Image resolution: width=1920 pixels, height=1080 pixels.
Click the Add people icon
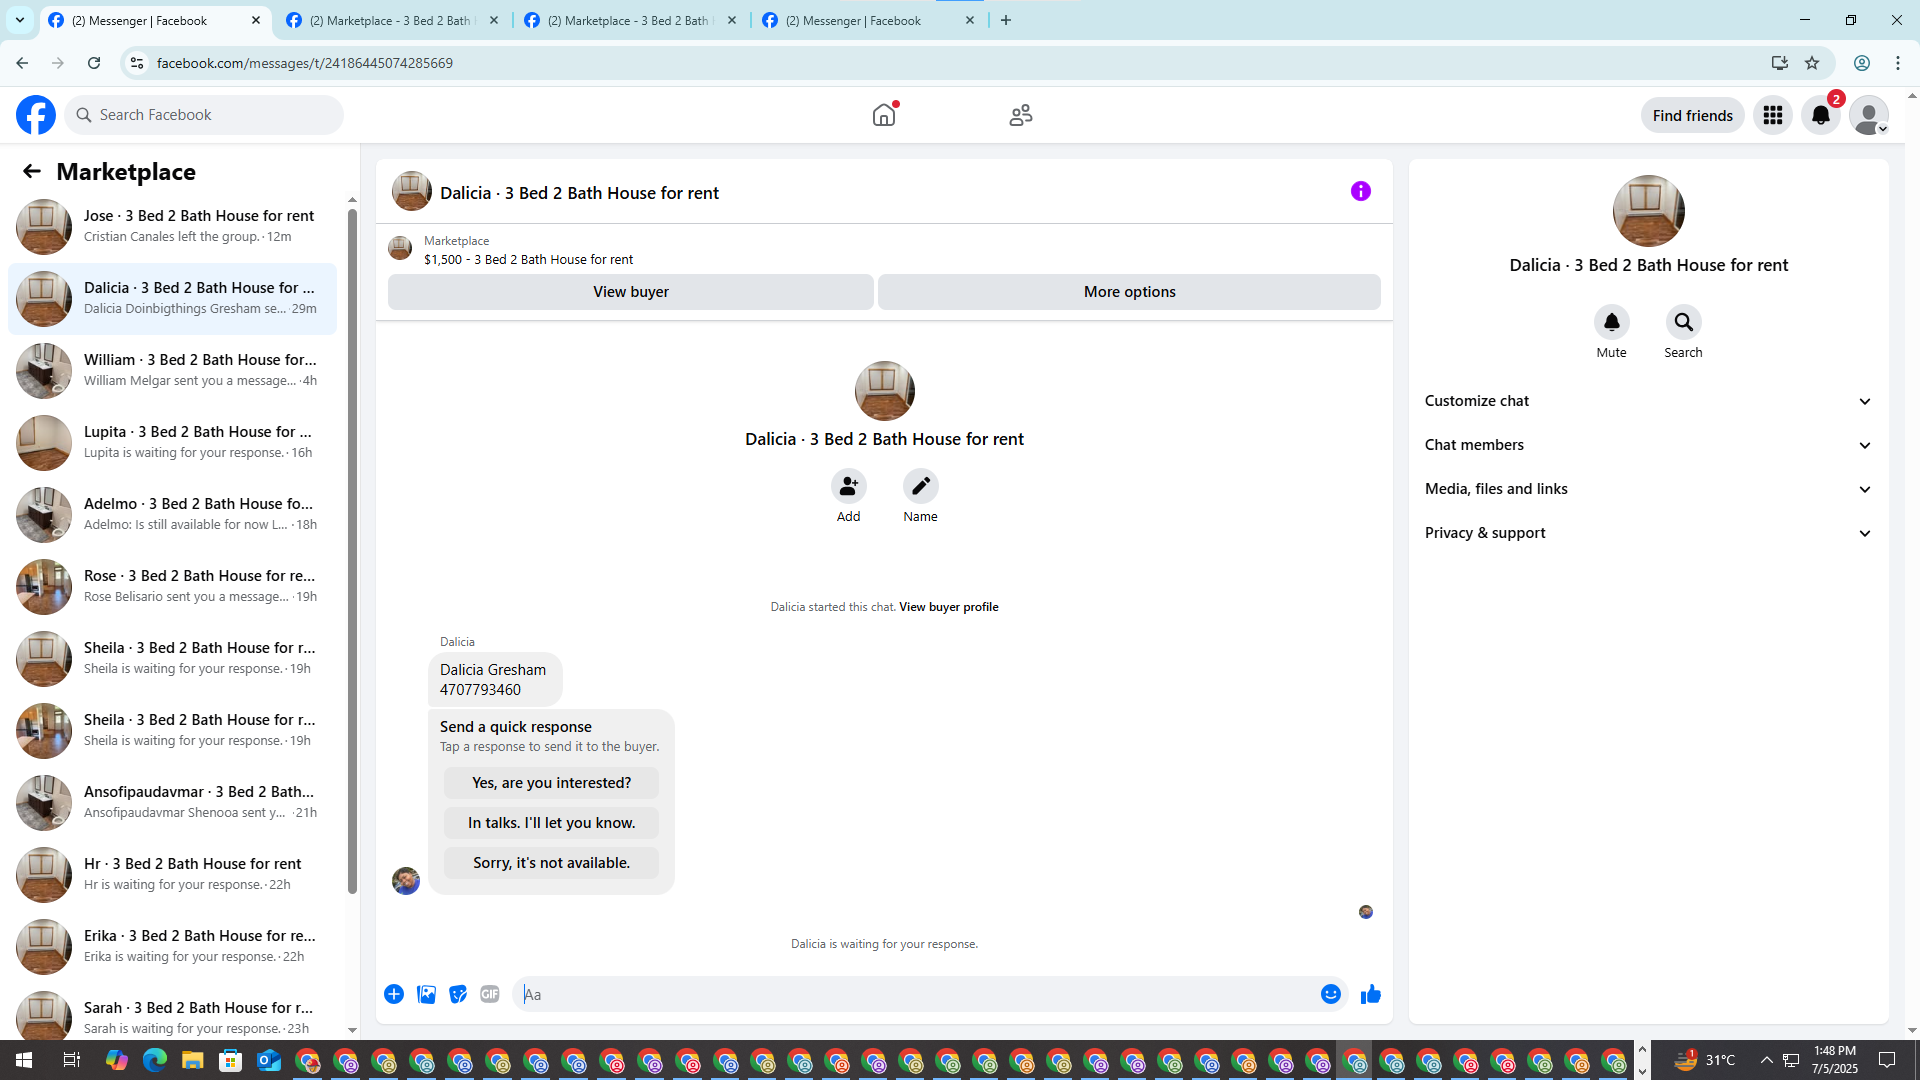pos(848,487)
